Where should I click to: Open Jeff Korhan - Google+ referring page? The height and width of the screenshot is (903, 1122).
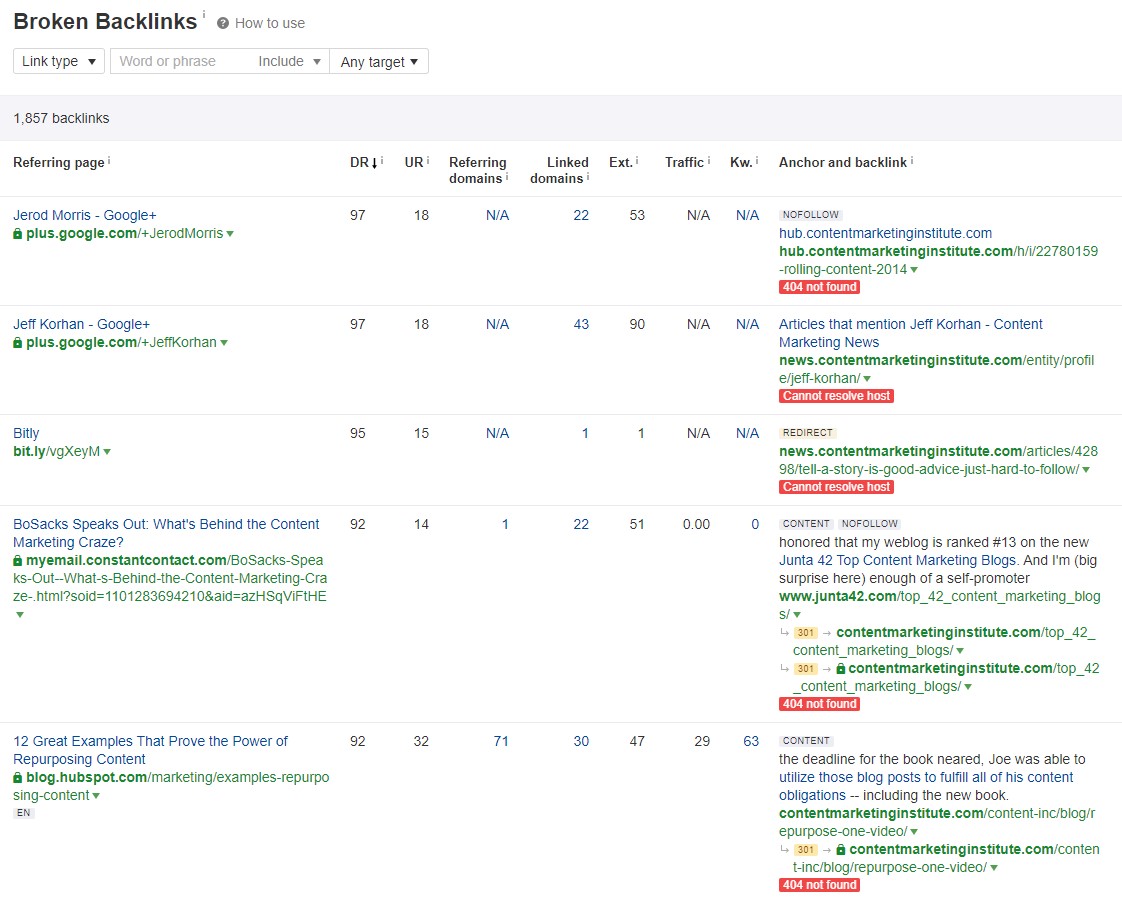pyautogui.click(x=81, y=324)
